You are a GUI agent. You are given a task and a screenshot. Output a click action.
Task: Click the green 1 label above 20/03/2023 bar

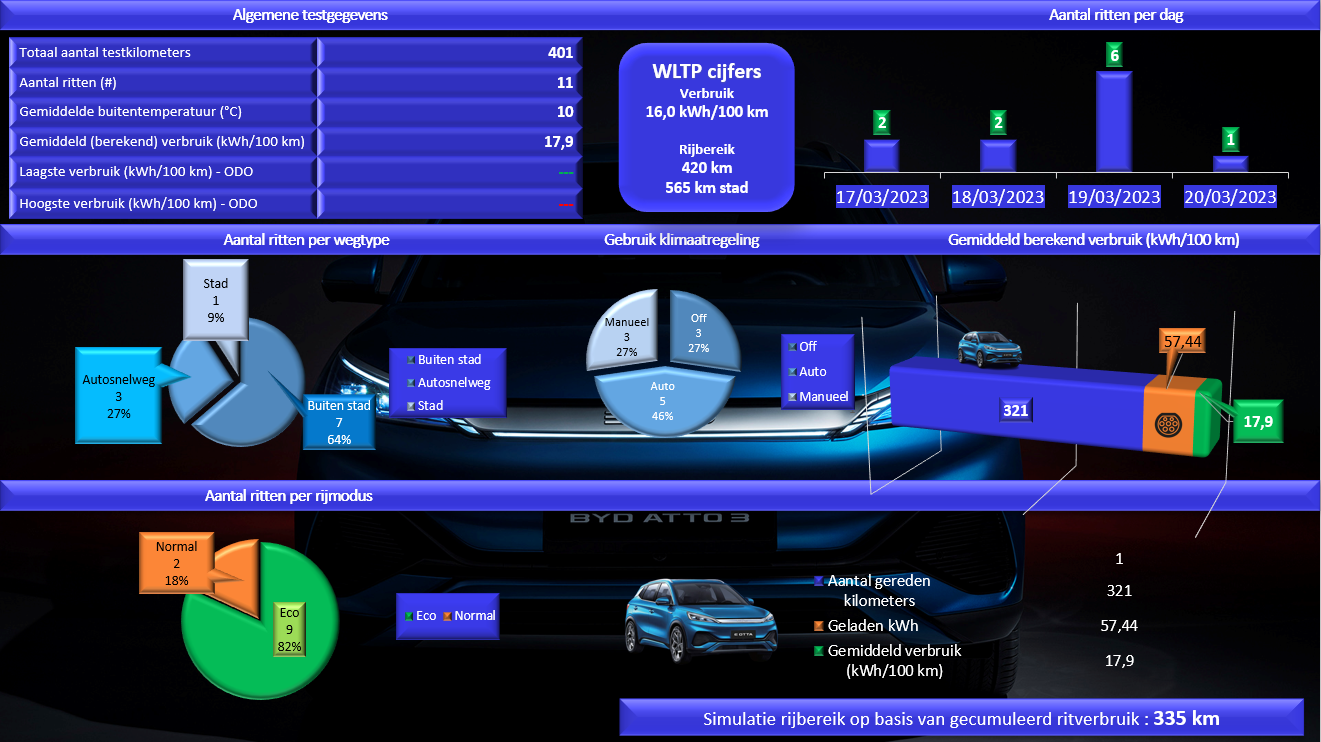[x=1230, y=139]
